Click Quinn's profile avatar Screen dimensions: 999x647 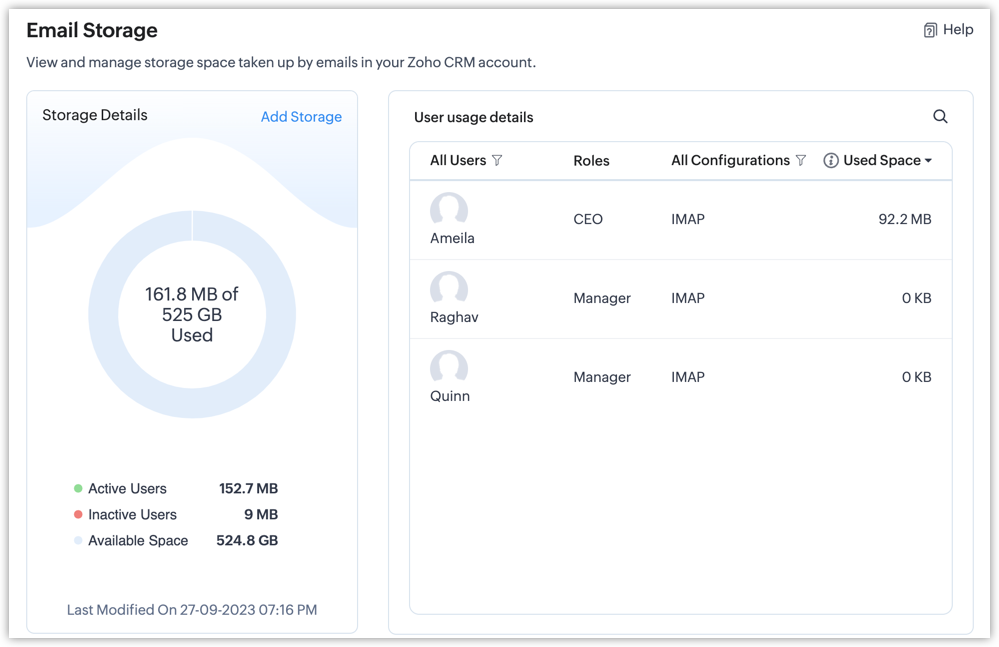point(449,368)
